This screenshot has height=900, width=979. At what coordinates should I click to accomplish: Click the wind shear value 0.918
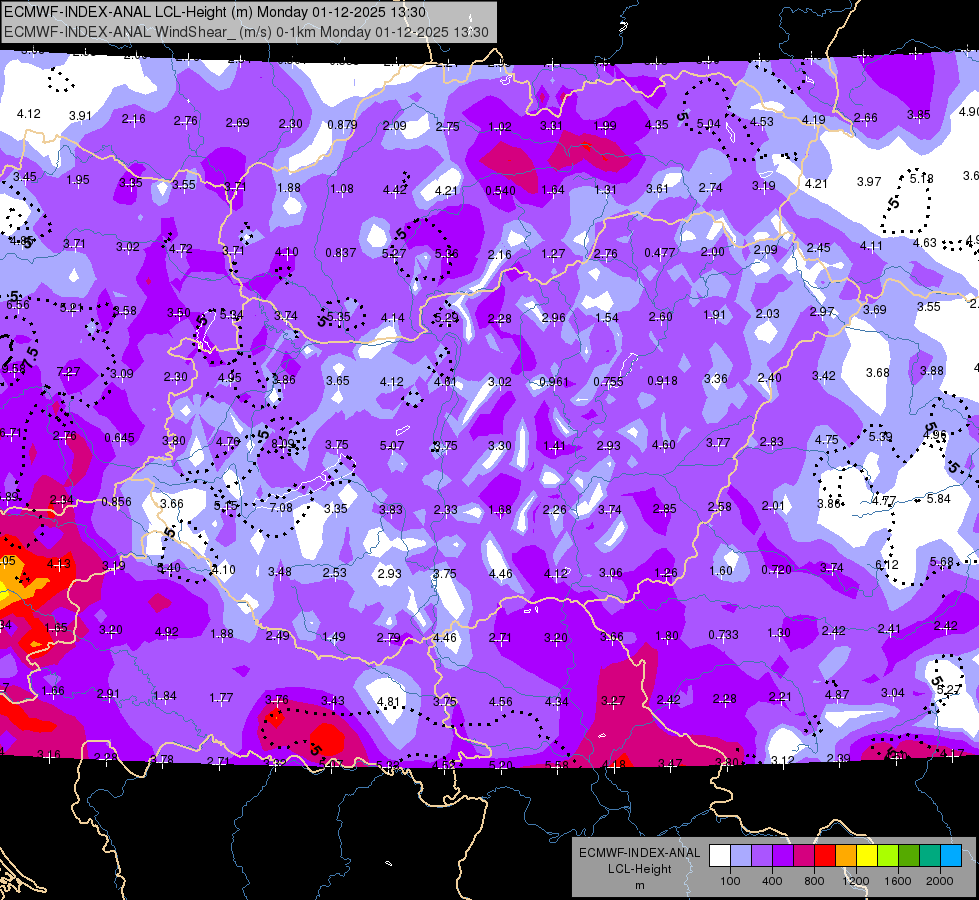(x=662, y=380)
